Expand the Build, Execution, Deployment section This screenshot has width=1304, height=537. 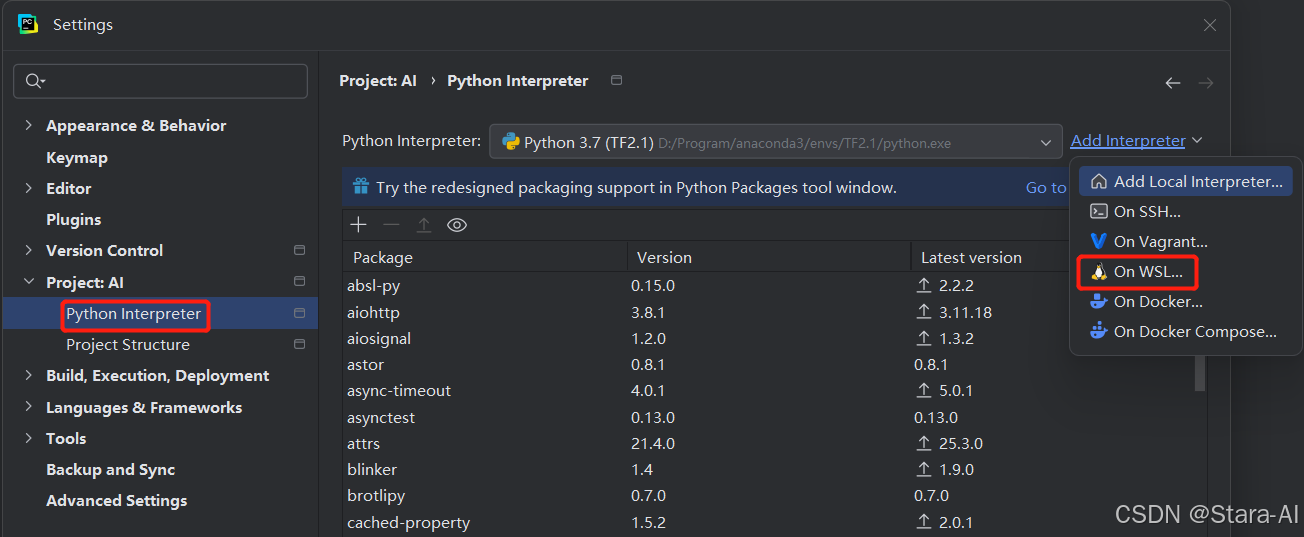point(28,376)
